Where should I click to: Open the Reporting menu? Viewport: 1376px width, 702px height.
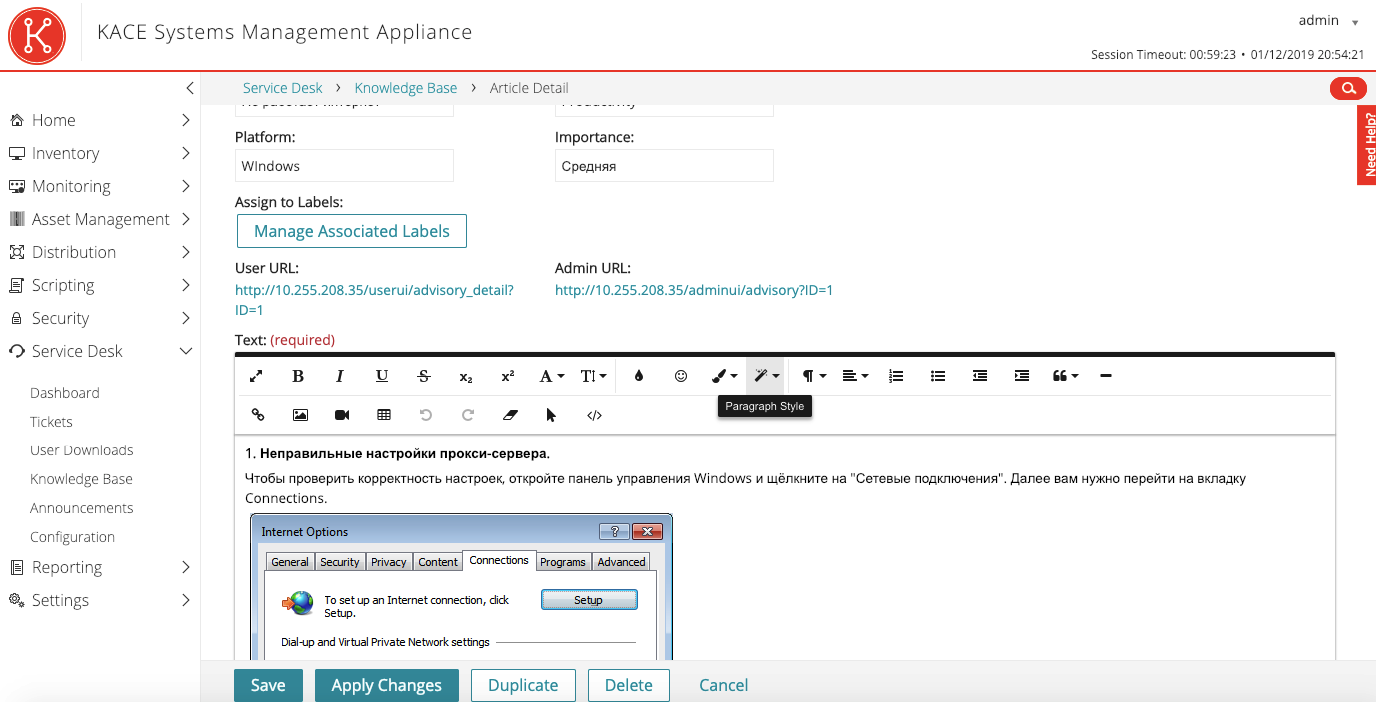100,567
